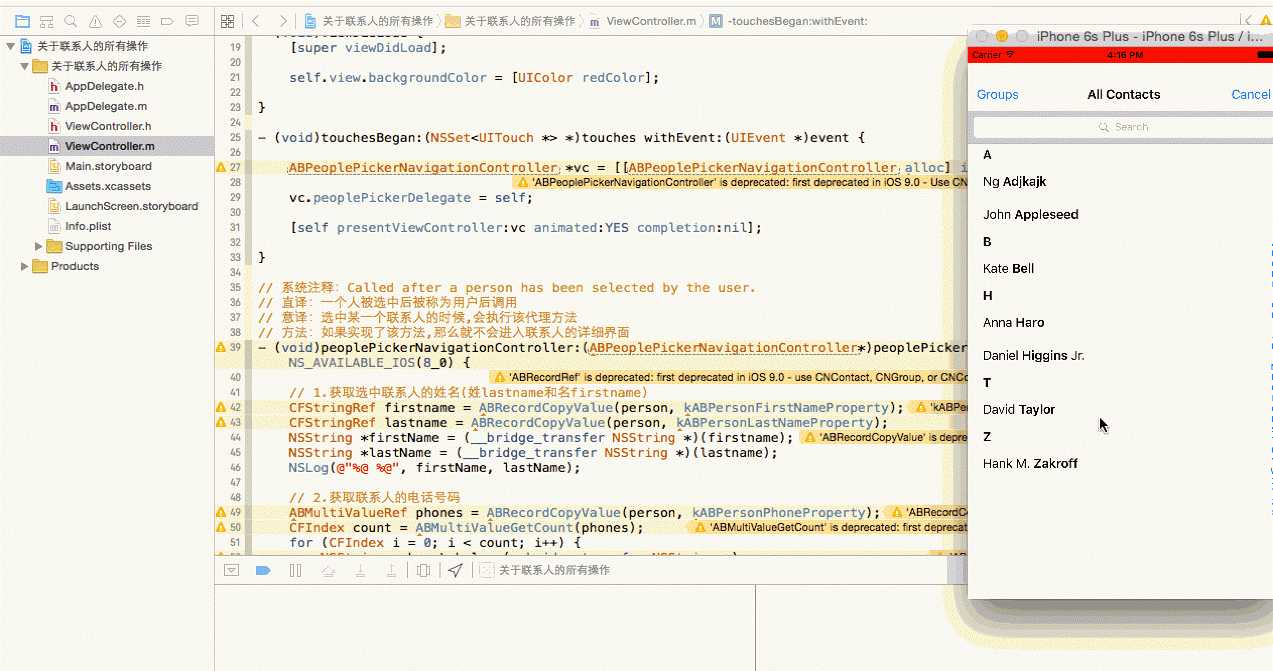
Task: Open the folder group in jump bar
Action: tap(511, 21)
